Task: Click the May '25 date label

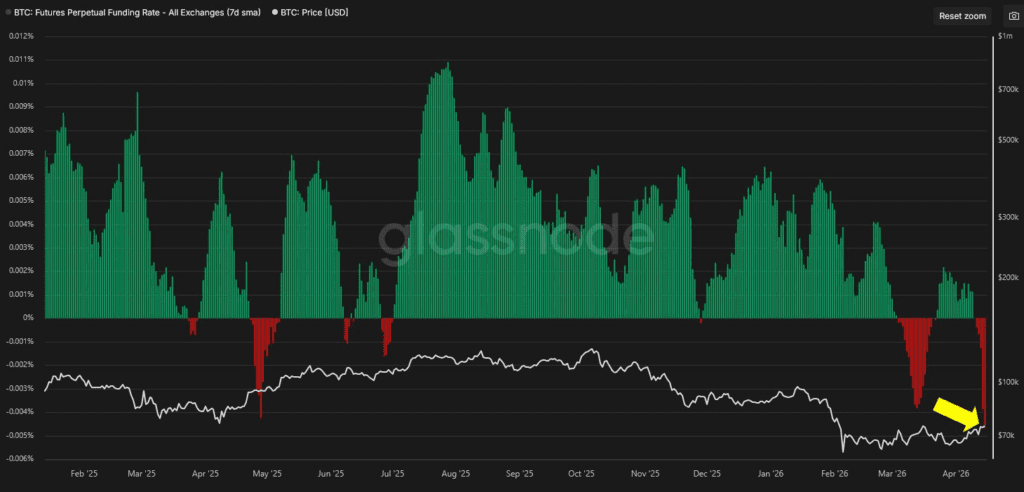Action: pyautogui.click(x=267, y=474)
